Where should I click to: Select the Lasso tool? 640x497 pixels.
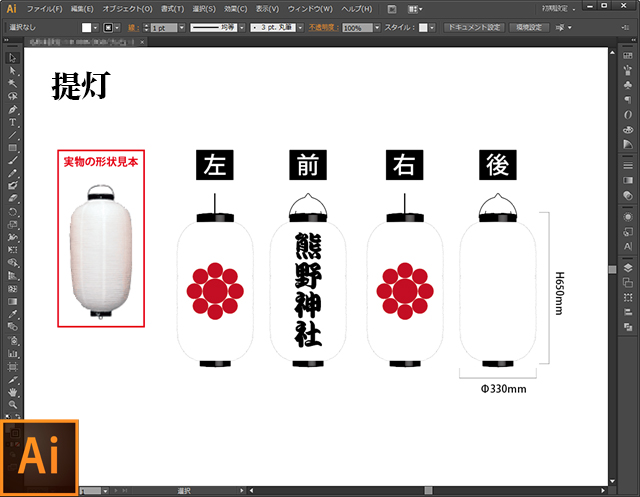click(12, 96)
